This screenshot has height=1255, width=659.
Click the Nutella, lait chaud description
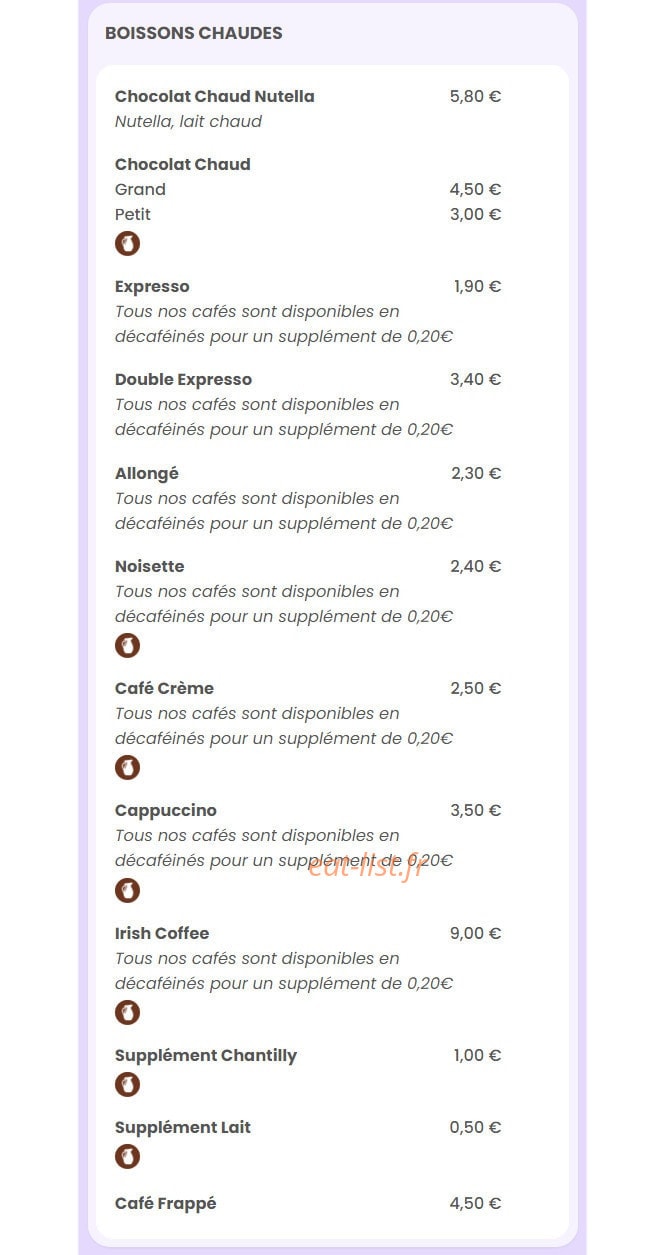click(x=188, y=121)
